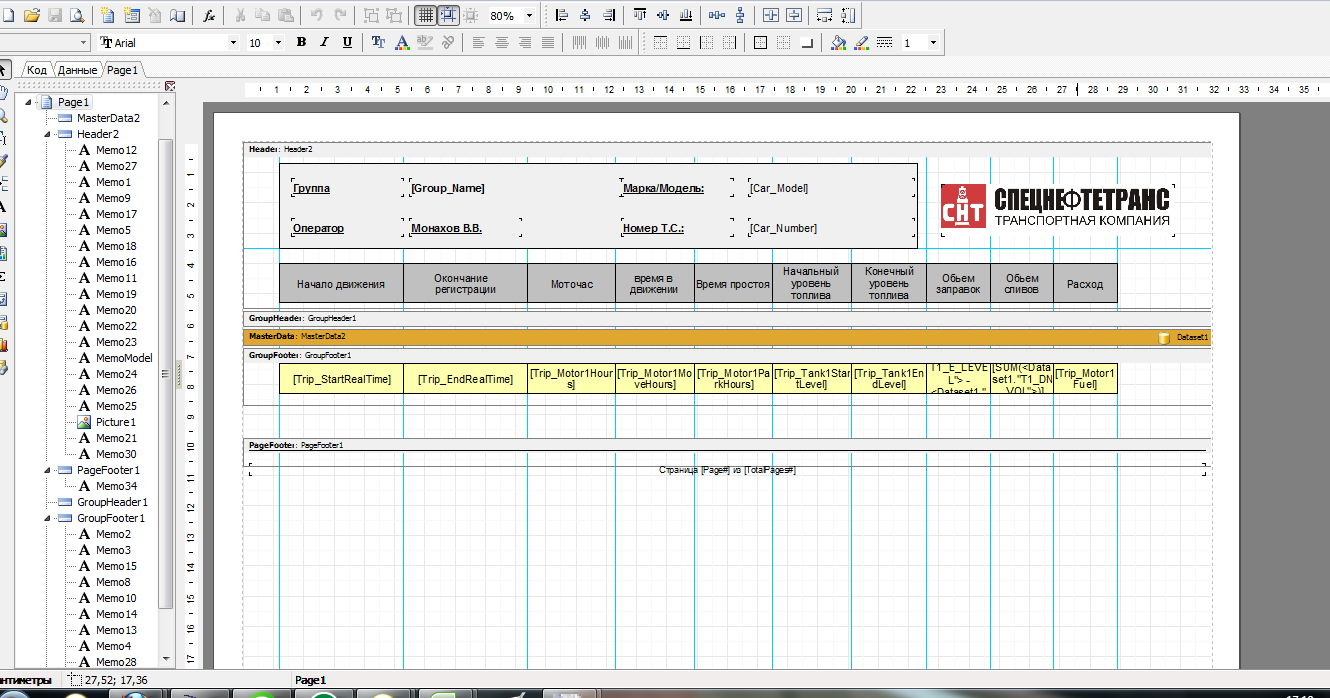This screenshot has width=1330, height=698.
Task: Space selected objects equally vertically
Action: [741, 16]
